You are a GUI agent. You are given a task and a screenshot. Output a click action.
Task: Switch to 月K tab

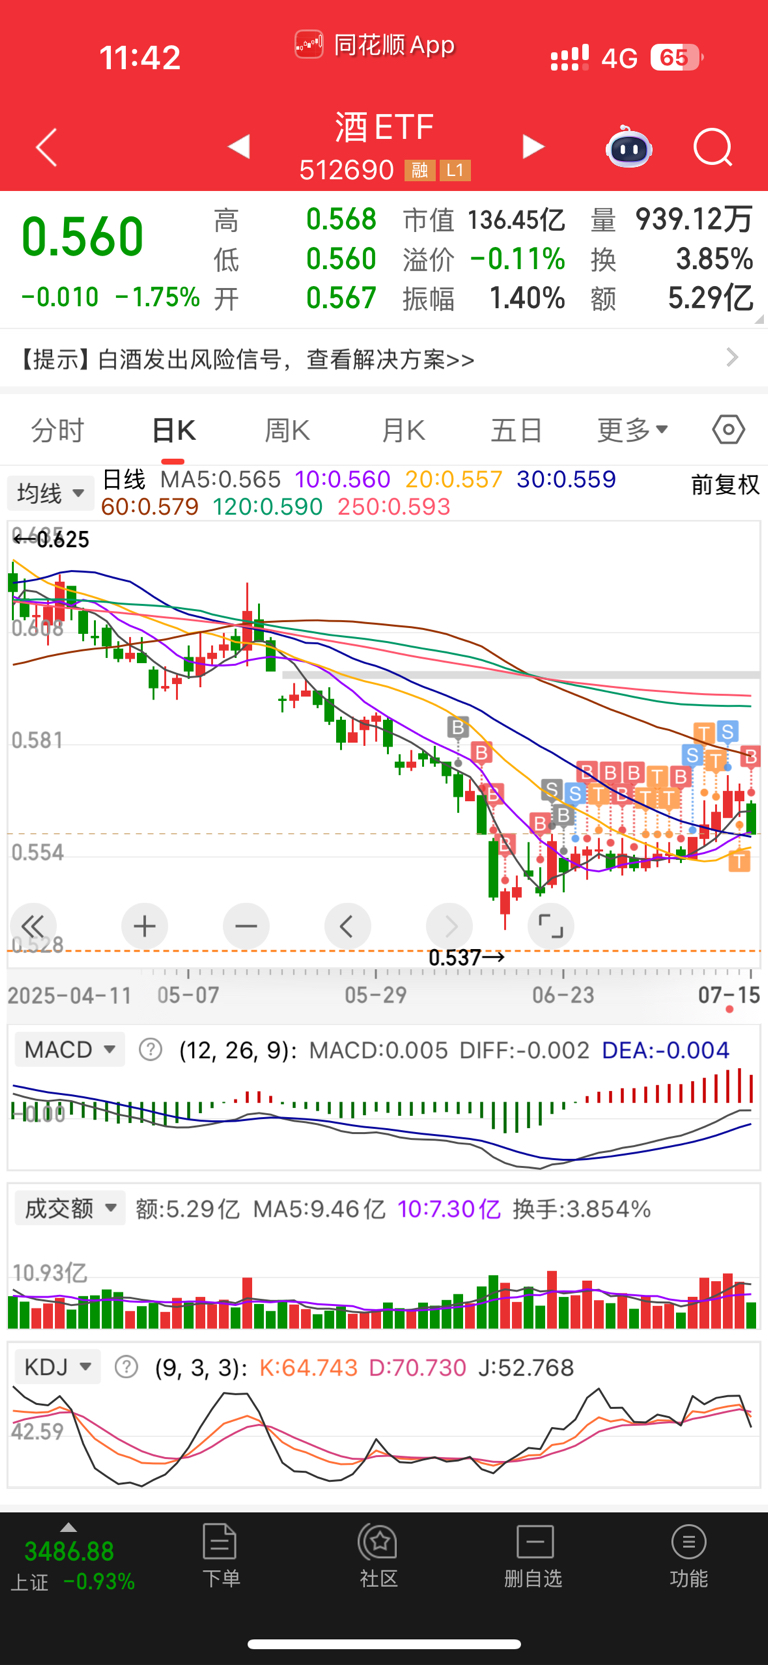[403, 430]
